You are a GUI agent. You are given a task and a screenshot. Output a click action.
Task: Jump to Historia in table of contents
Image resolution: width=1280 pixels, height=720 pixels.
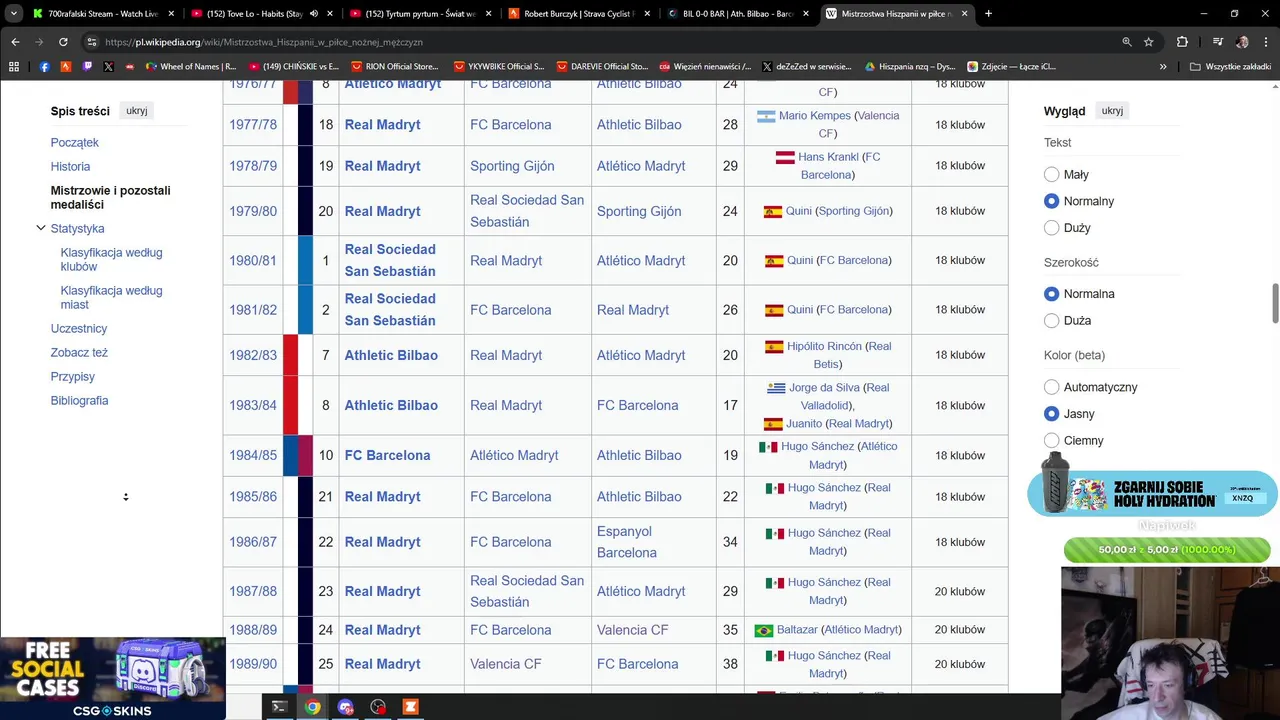pyautogui.click(x=70, y=167)
